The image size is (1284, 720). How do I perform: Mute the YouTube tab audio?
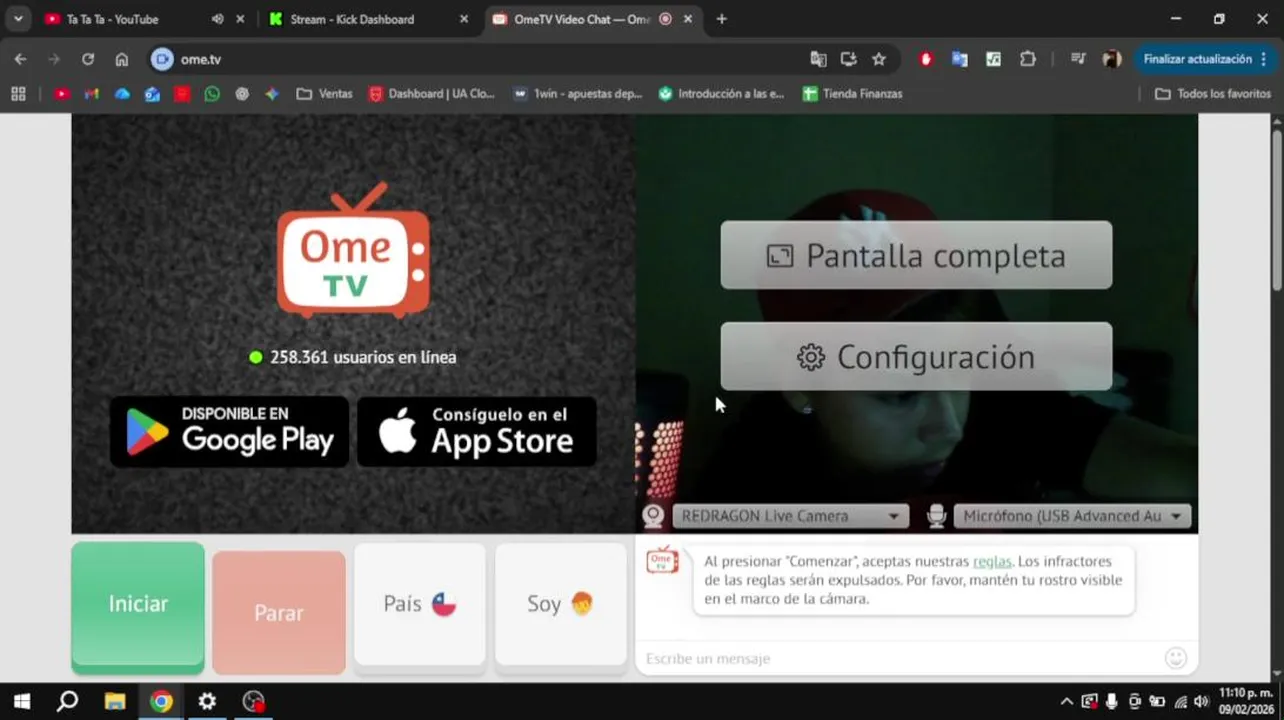[218, 19]
